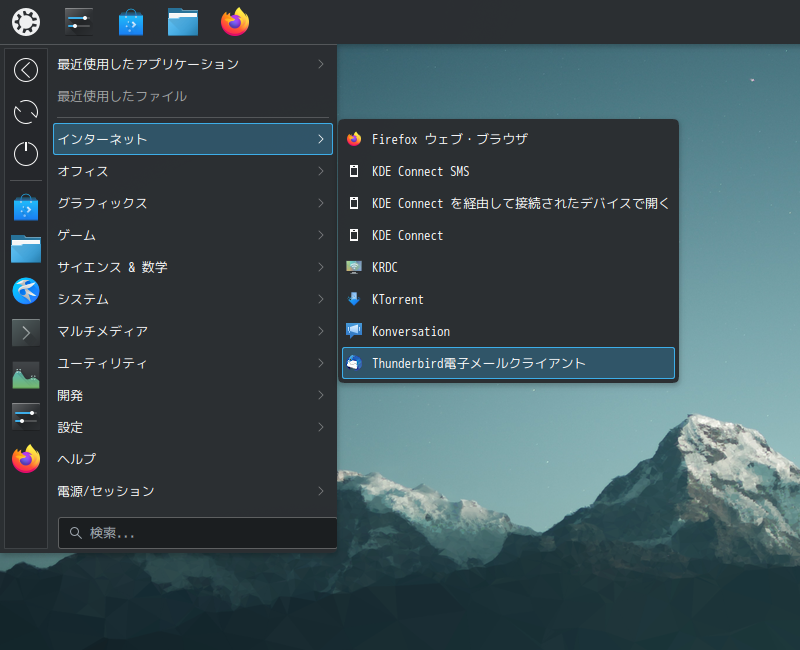Screen dimensions: 800x650
Task: Launch Firefox from the top panel
Action: tap(235, 22)
